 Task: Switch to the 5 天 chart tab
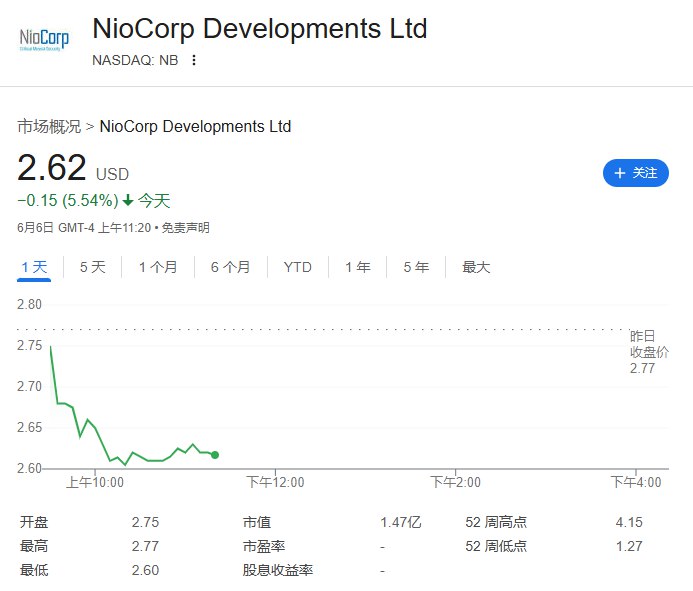pos(92,267)
